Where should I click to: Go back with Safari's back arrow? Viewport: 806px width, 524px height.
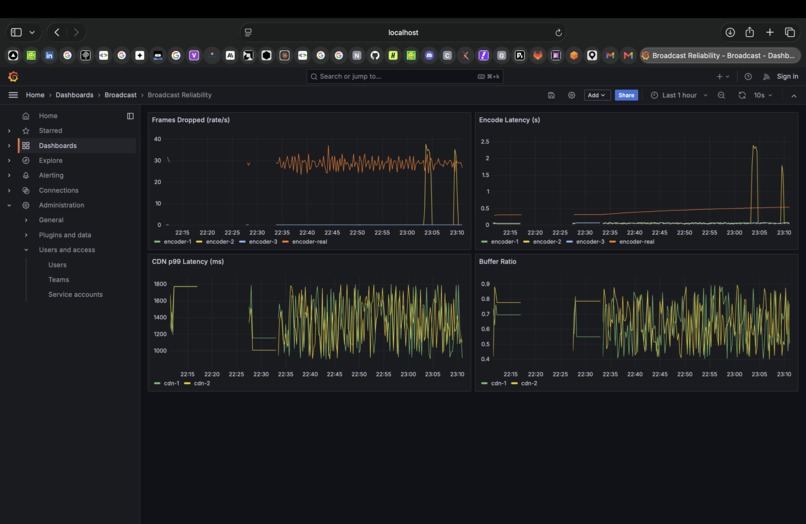[x=57, y=32]
